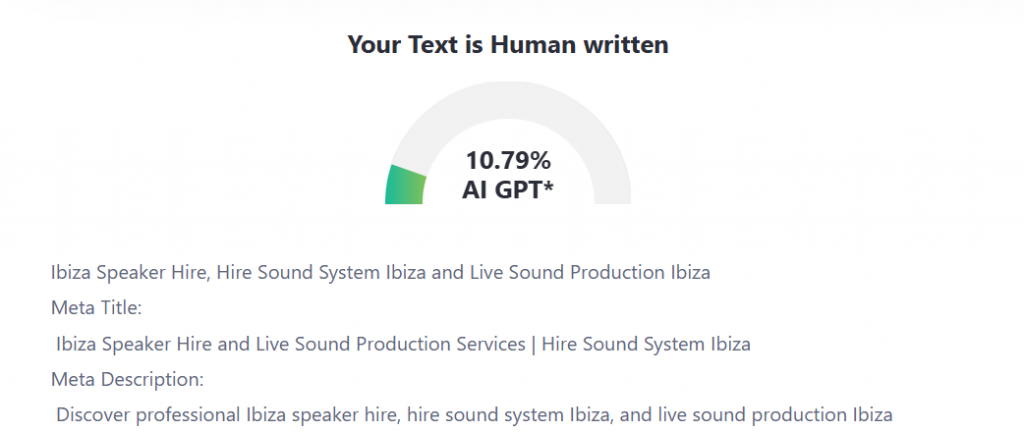
Task: Click the asterisk after "AI GPT"
Action: coord(548,187)
